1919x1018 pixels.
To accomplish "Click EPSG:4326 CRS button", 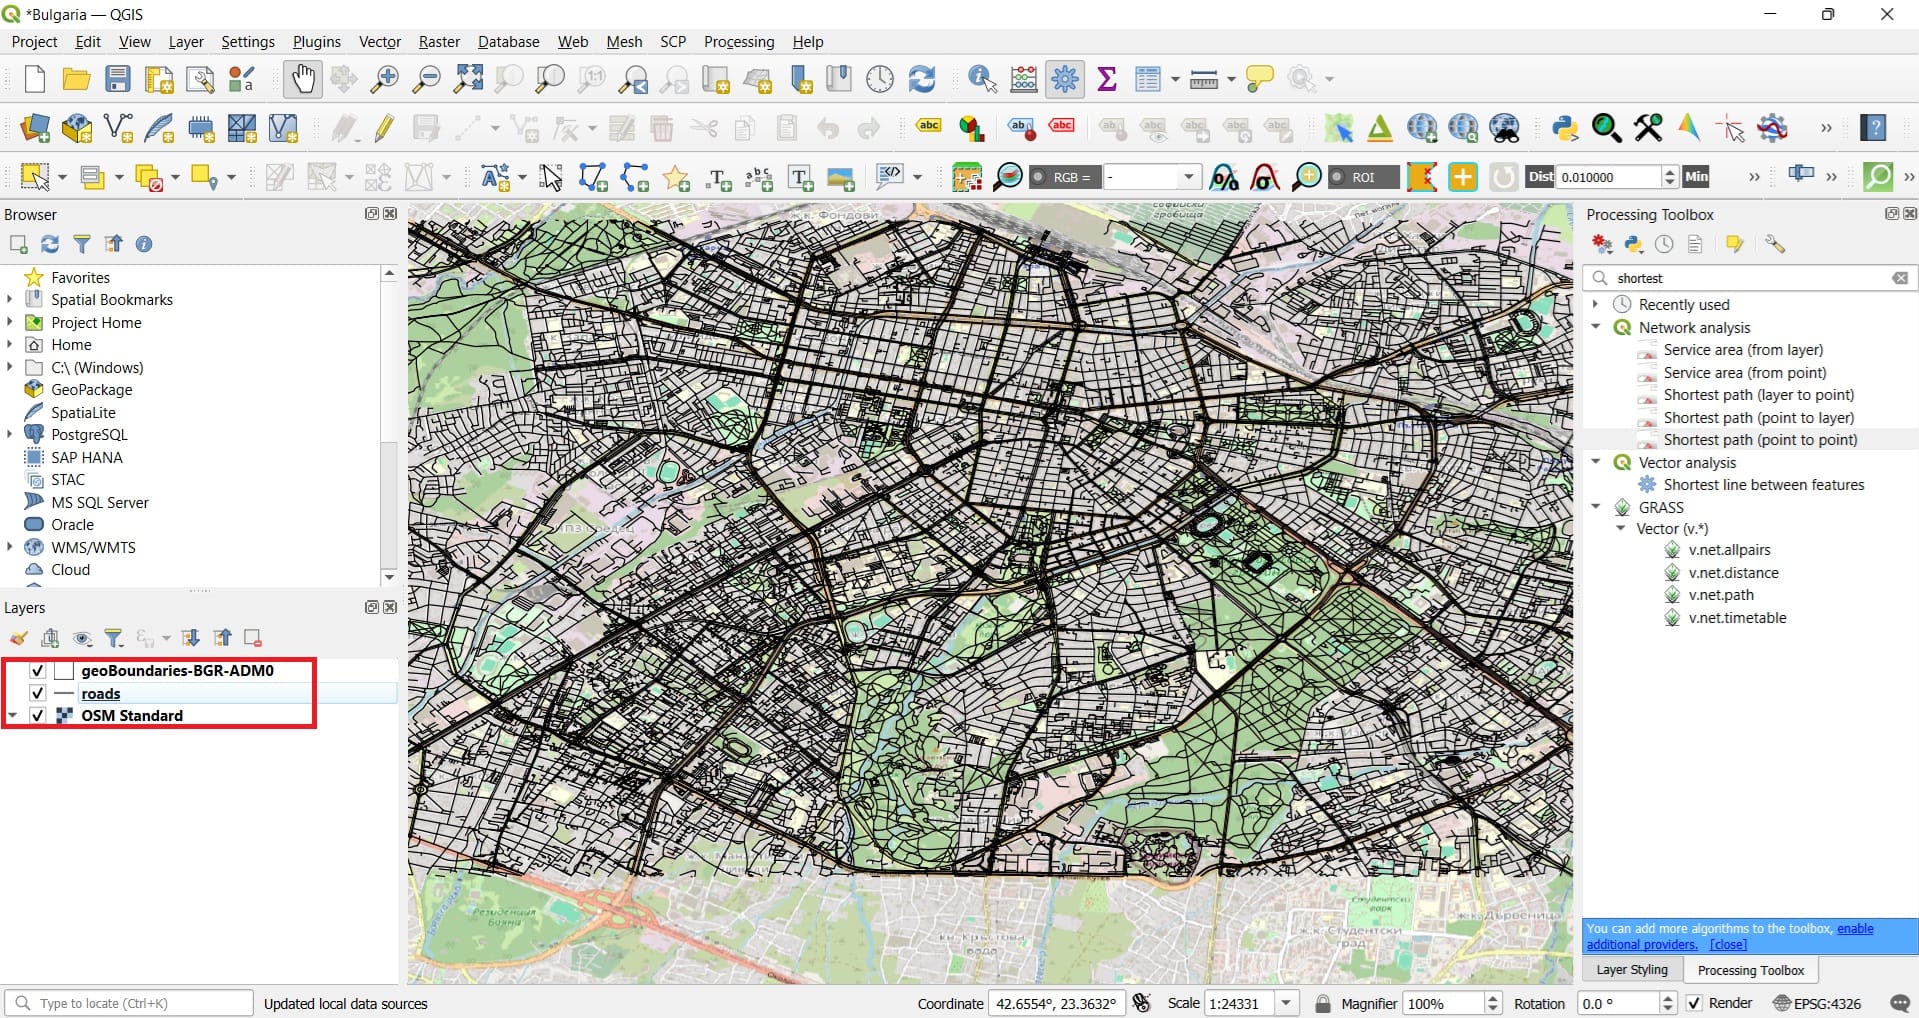I will pyautogui.click(x=1817, y=1003).
